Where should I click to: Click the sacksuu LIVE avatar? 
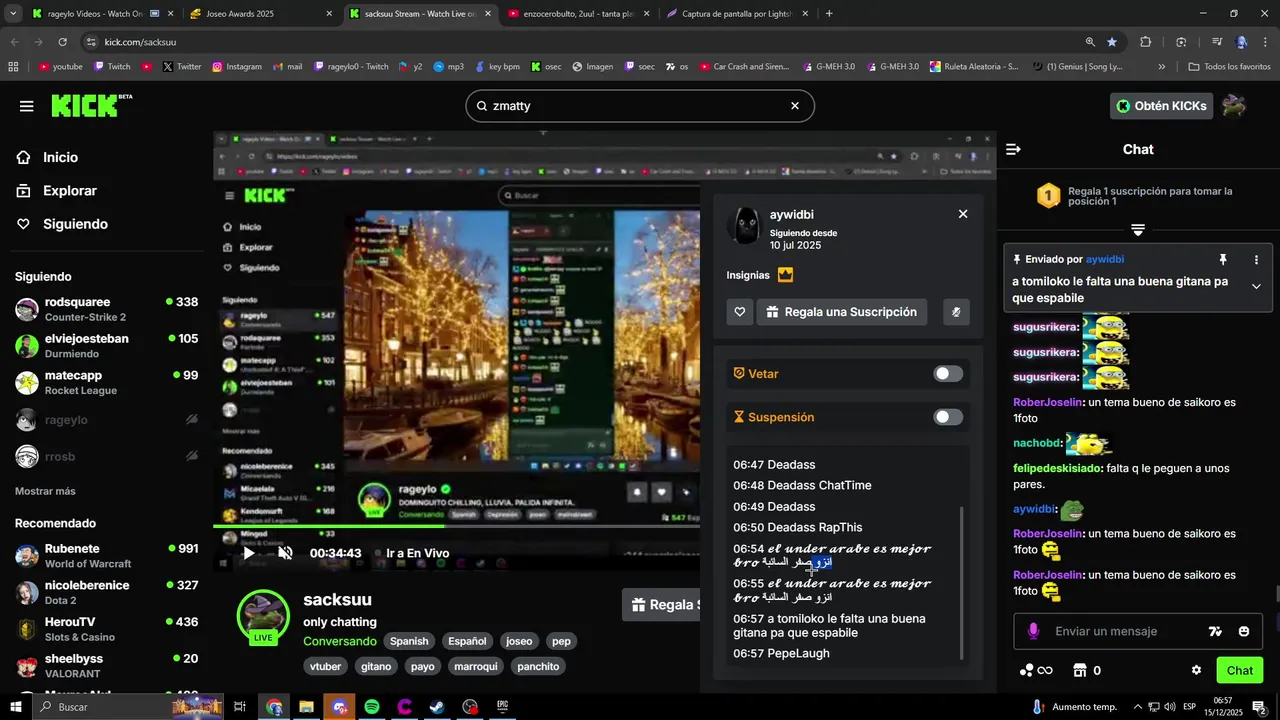point(263,616)
